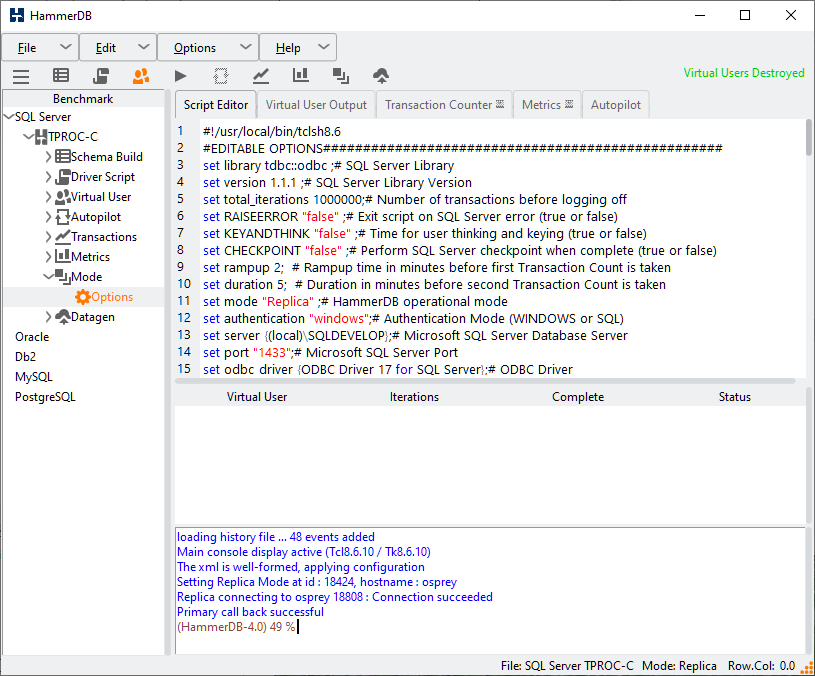Click the Autopilot dashed-loop toolbar icon
The height and width of the screenshot is (676, 815).
pos(221,75)
